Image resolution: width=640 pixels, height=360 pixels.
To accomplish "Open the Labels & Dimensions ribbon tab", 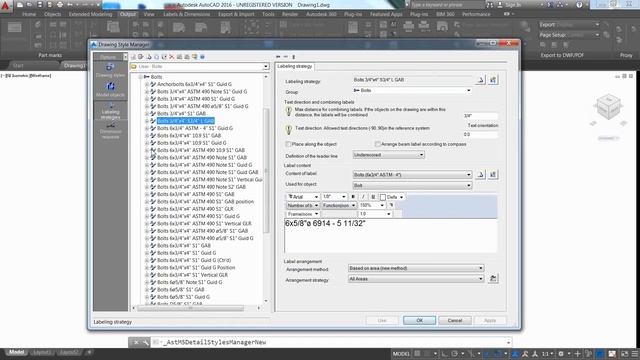I will click(187, 14).
